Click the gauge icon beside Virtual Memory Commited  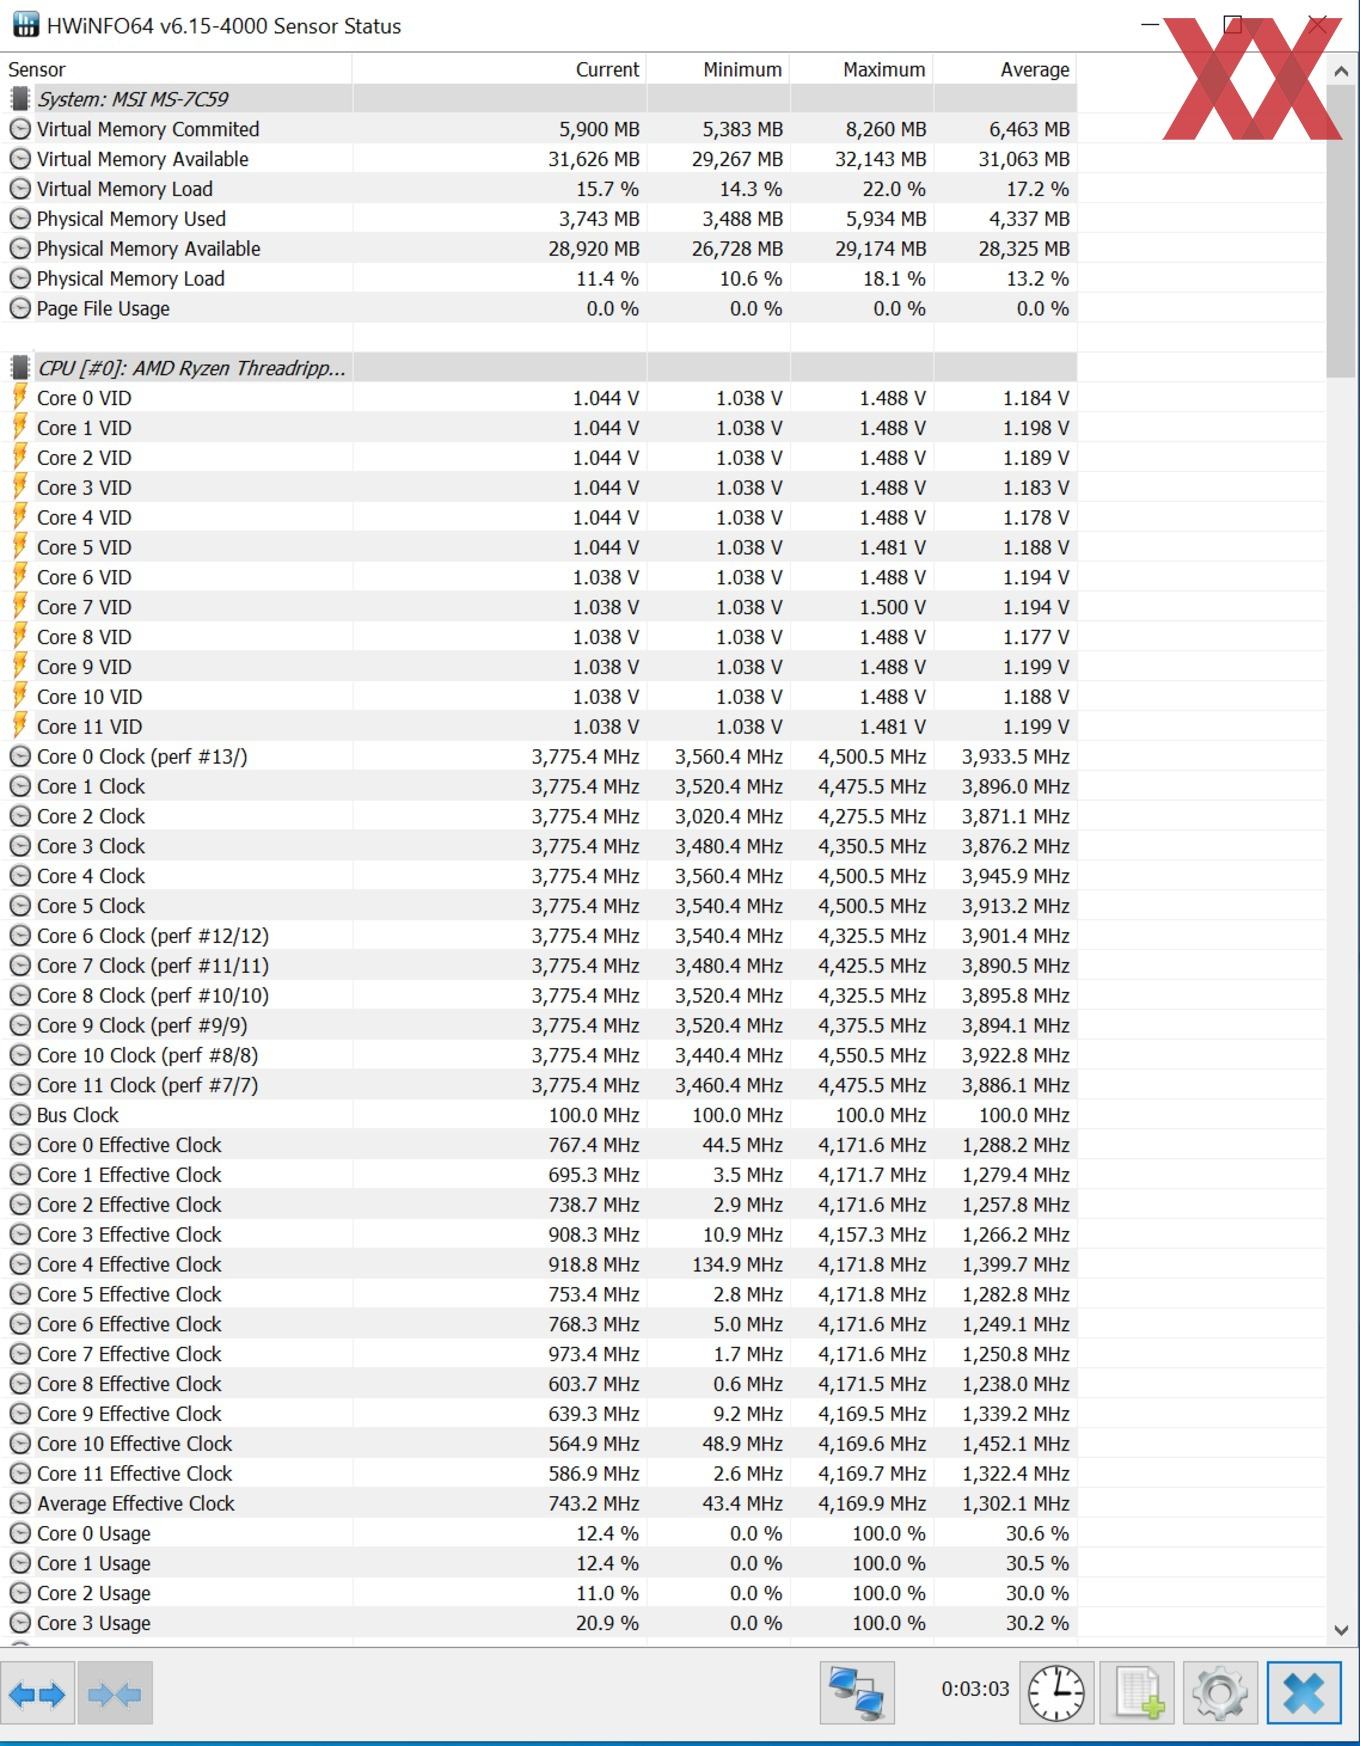click(20, 129)
